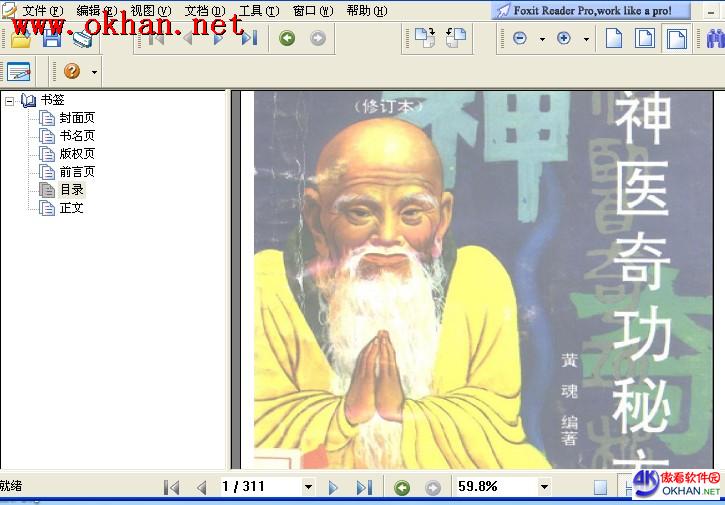
Task: Jump to last page in status bar
Action: (364, 487)
